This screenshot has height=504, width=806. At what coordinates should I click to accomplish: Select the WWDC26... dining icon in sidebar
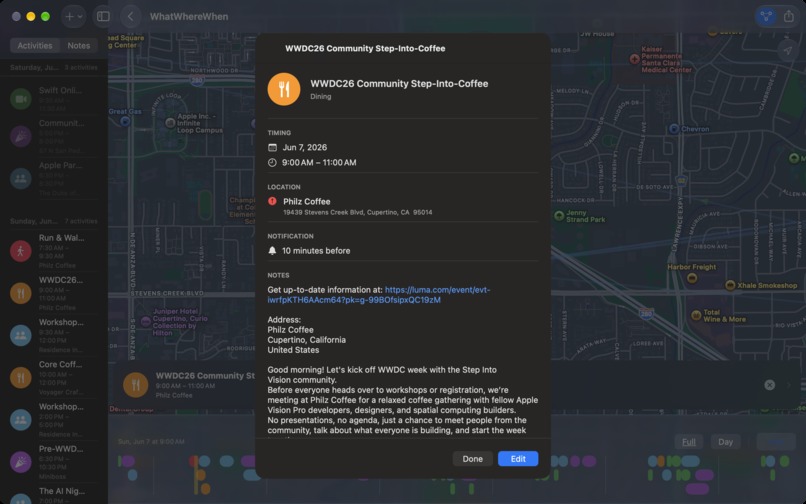(21, 293)
